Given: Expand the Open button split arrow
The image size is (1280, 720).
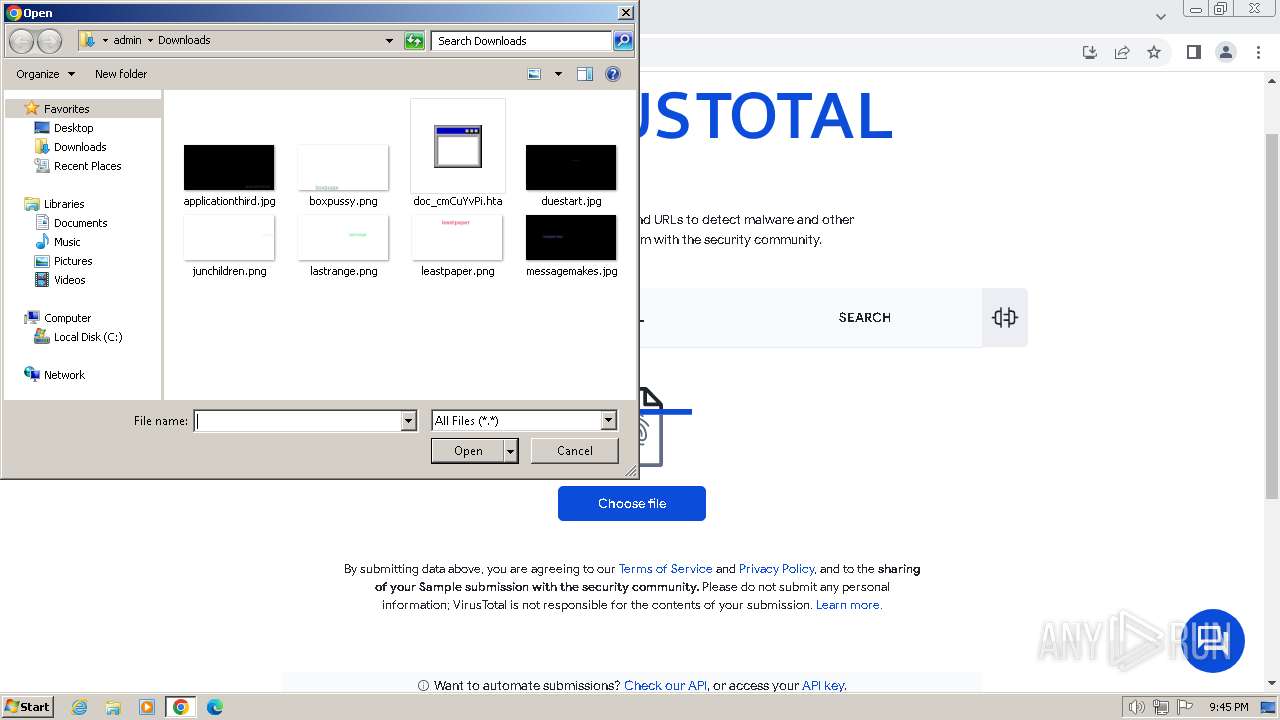Looking at the screenshot, I should click(510, 451).
